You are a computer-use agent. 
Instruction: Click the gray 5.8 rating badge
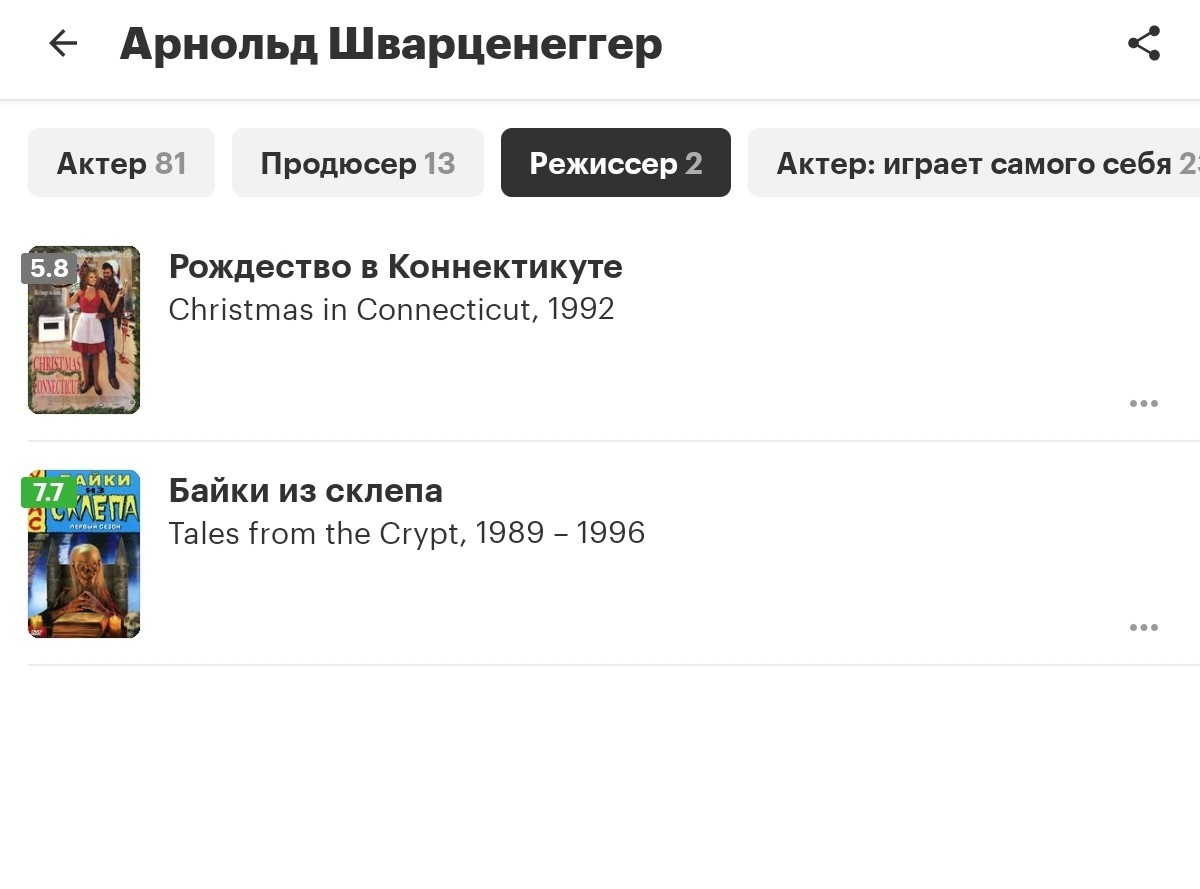tap(49, 268)
